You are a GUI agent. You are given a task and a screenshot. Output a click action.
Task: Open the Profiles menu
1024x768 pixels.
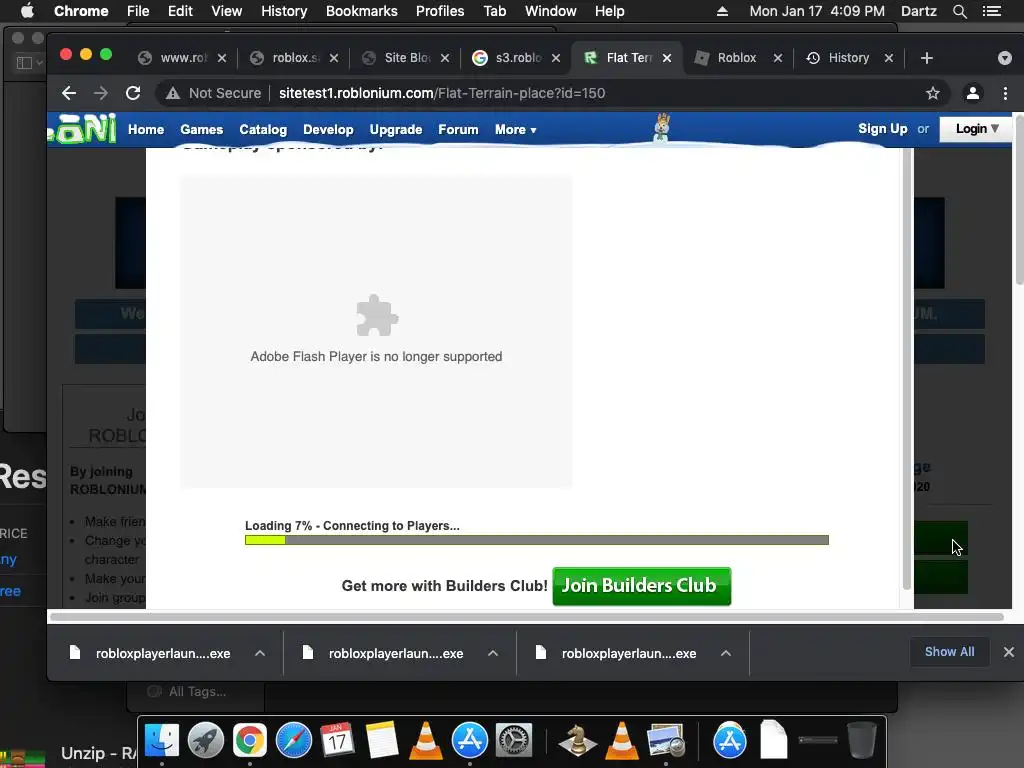pos(440,11)
